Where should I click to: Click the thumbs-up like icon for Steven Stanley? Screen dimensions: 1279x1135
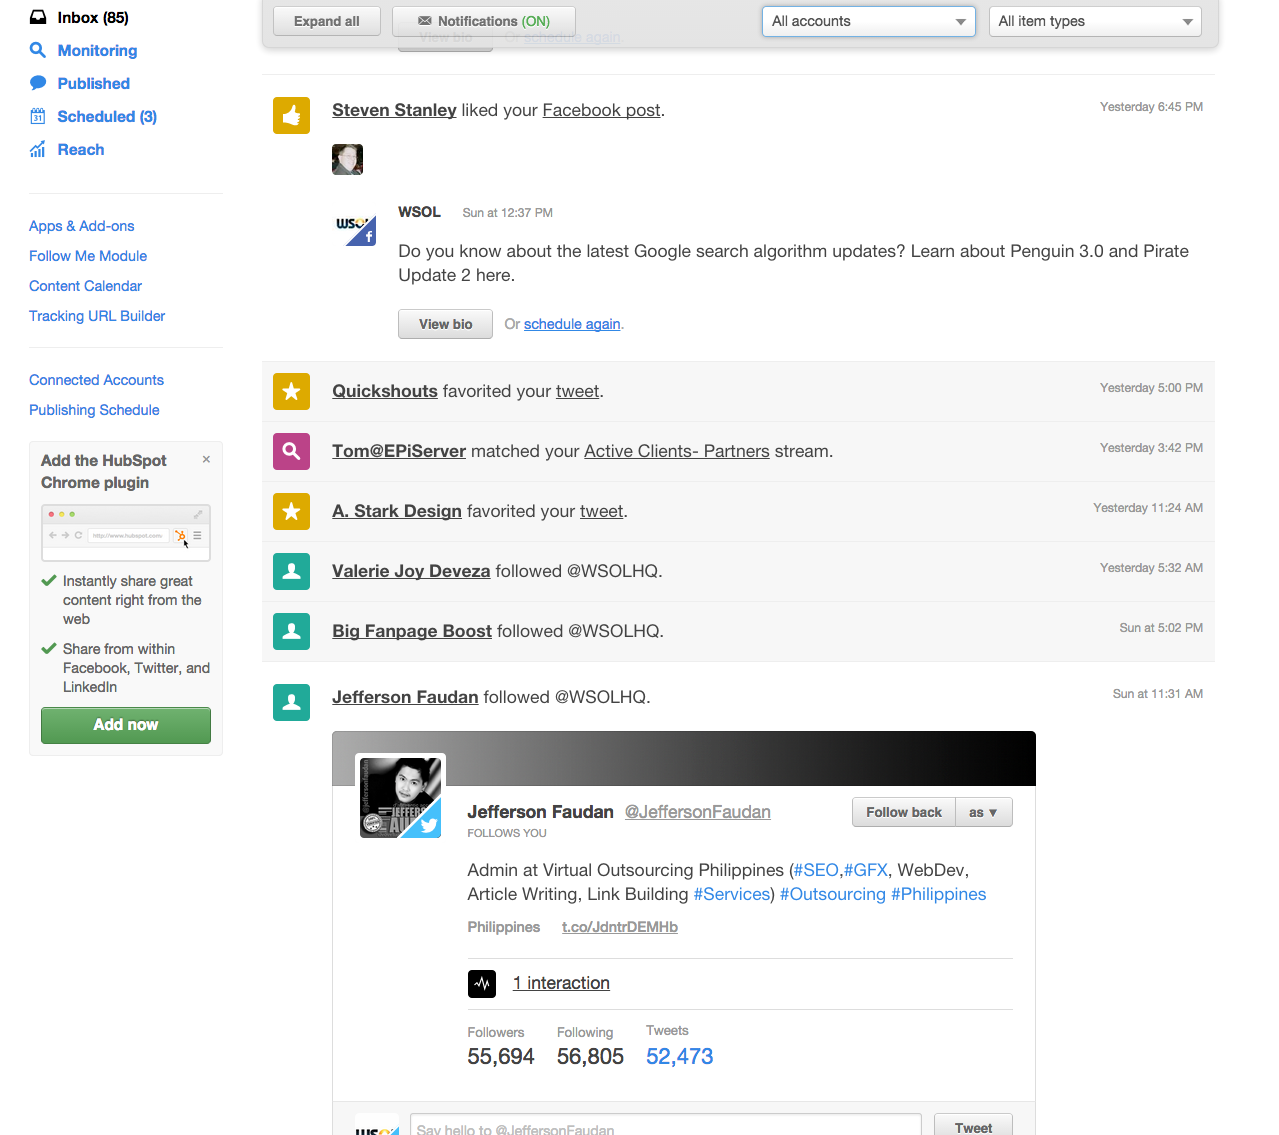tap(291, 116)
